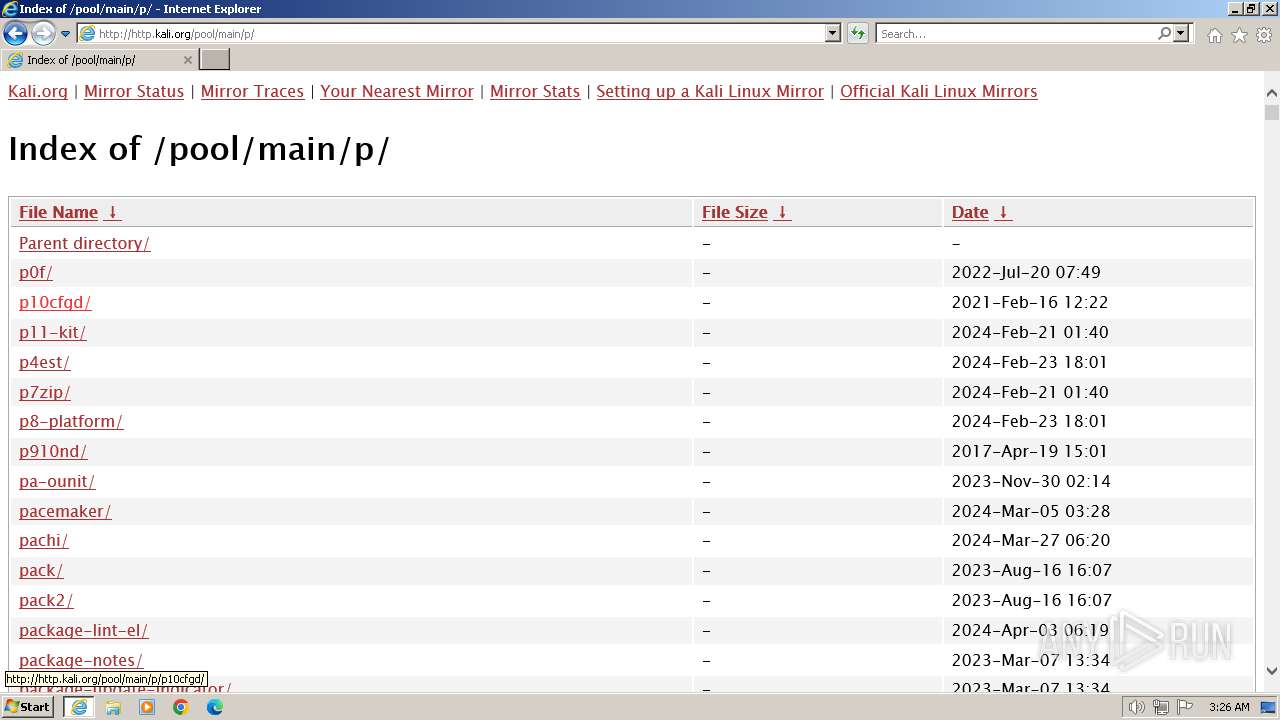Image resolution: width=1280 pixels, height=720 pixels.
Task: Click the 3:26 AM system clock
Action: tap(1229, 707)
